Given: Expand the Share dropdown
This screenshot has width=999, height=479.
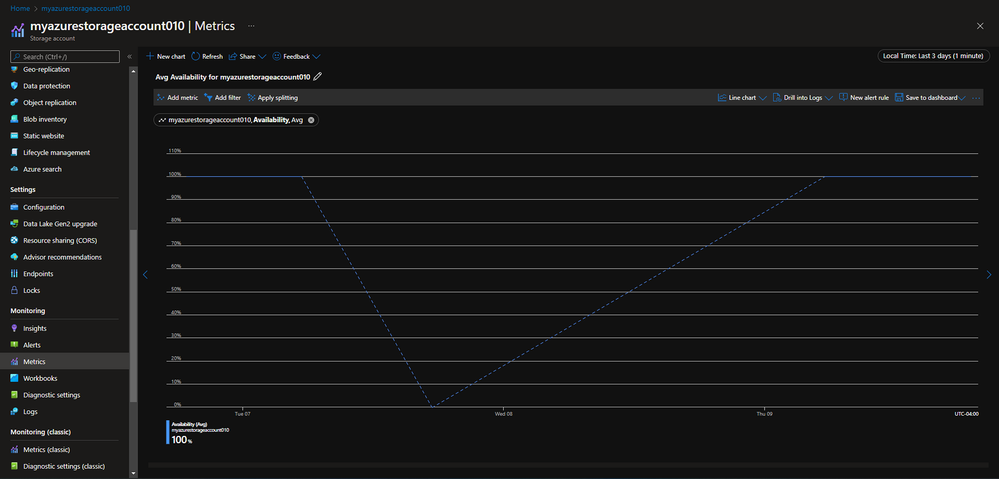Looking at the screenshot, I should click(262, 57).
